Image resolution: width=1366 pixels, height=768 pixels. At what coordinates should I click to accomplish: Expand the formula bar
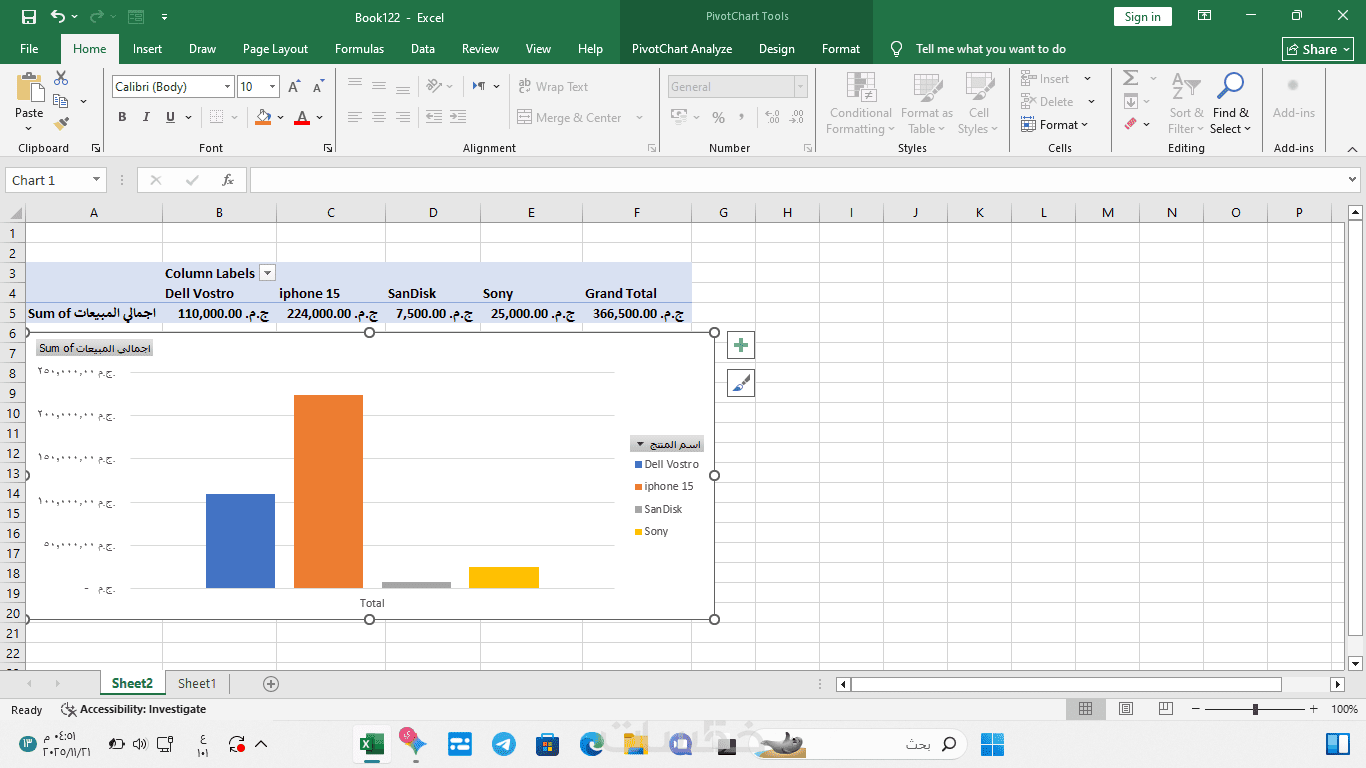coord(1352,180)
